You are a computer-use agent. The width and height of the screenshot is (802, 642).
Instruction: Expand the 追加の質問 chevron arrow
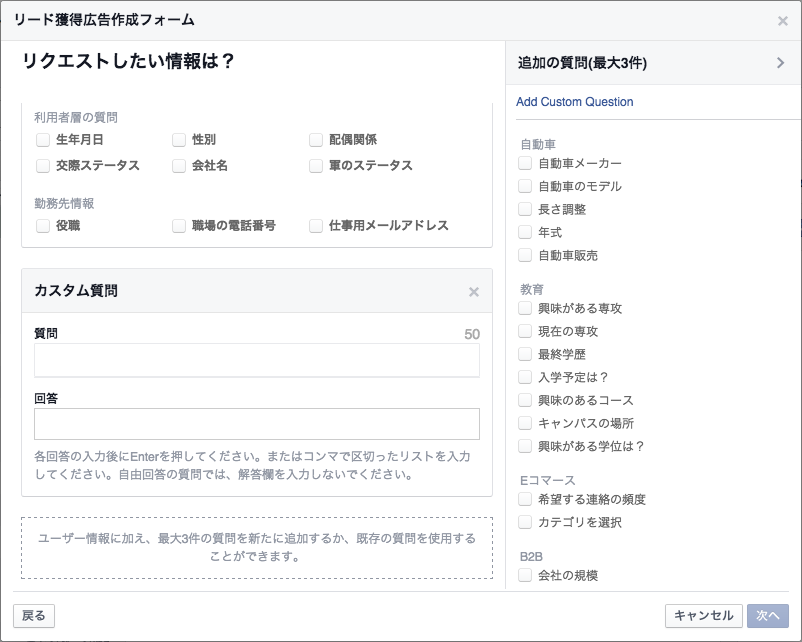click(x=781, y=63)
